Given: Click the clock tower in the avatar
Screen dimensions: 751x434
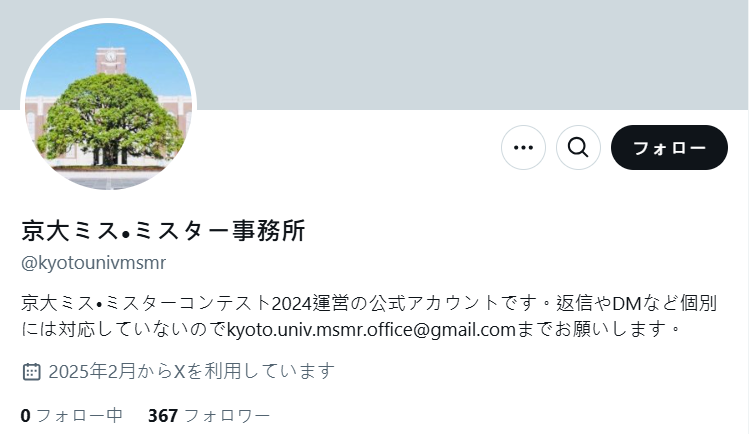Looking at the screenshot, I should 111,60.
